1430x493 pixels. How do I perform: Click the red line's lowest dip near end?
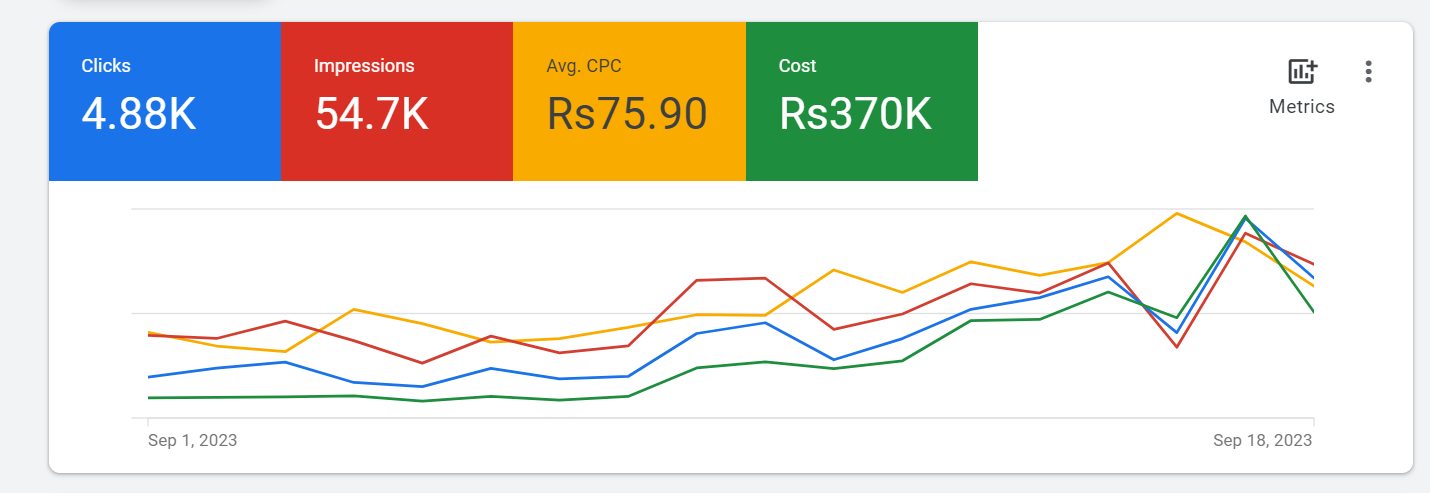1178,346
